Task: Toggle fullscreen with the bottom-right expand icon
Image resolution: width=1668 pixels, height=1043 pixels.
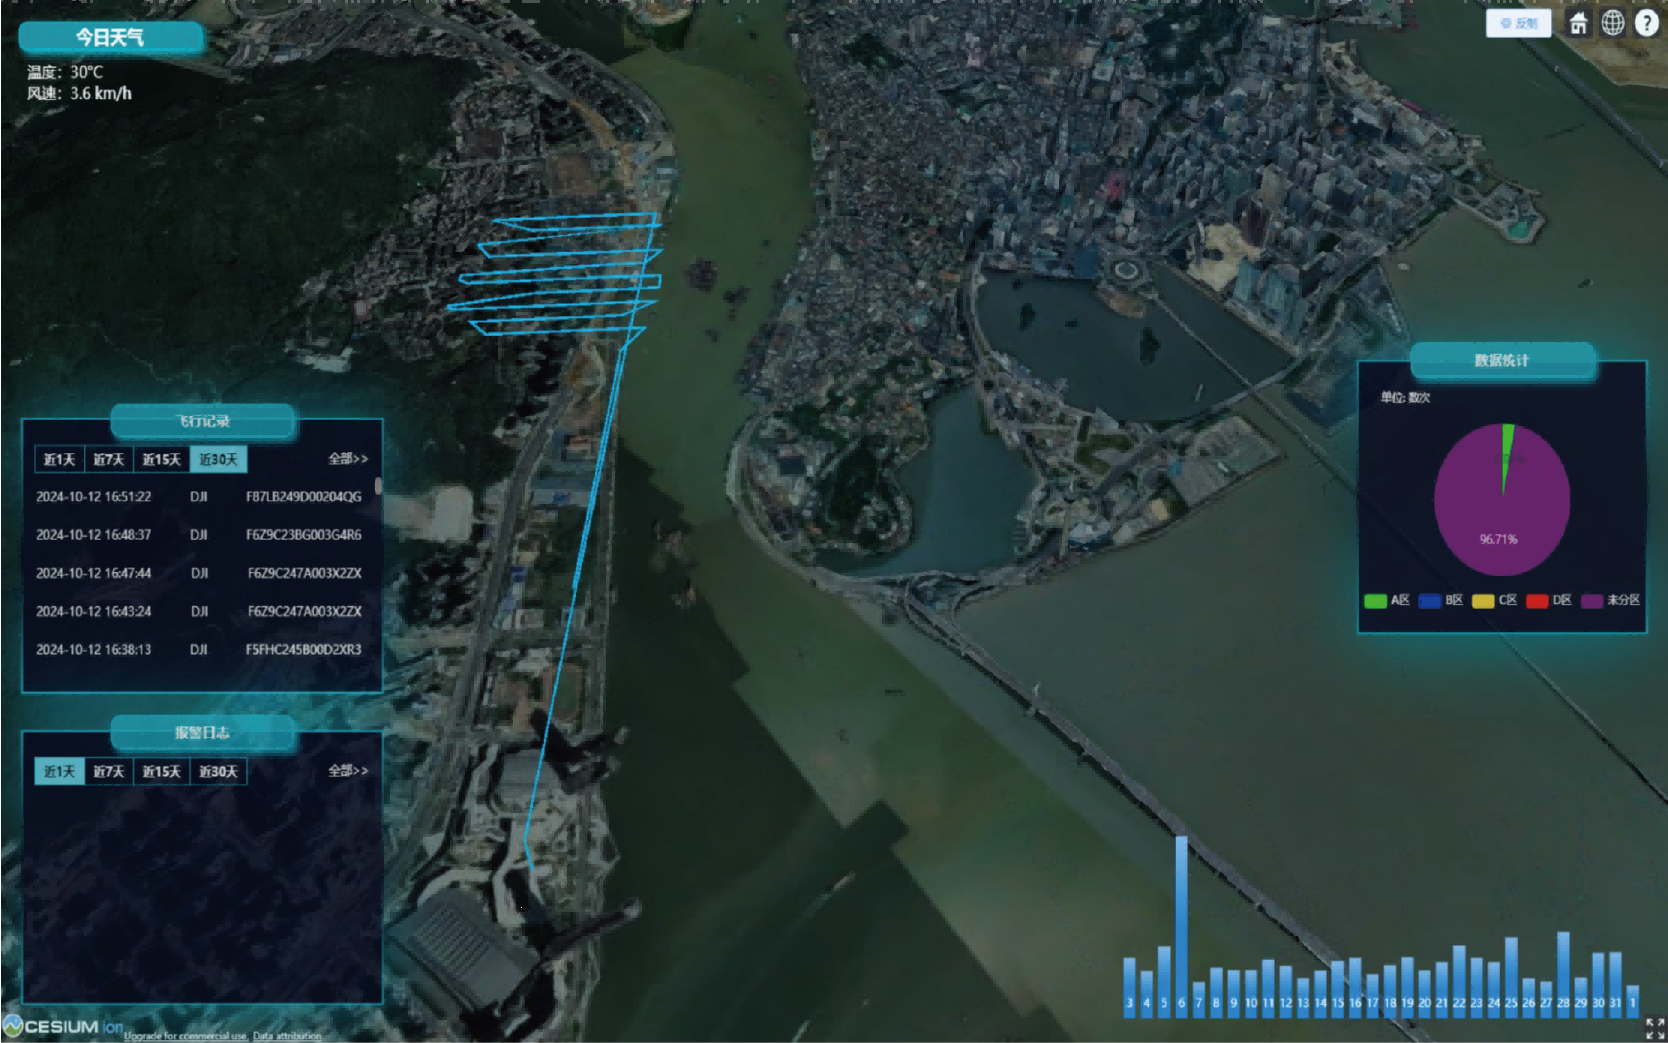Action: click(1654, 1028)
